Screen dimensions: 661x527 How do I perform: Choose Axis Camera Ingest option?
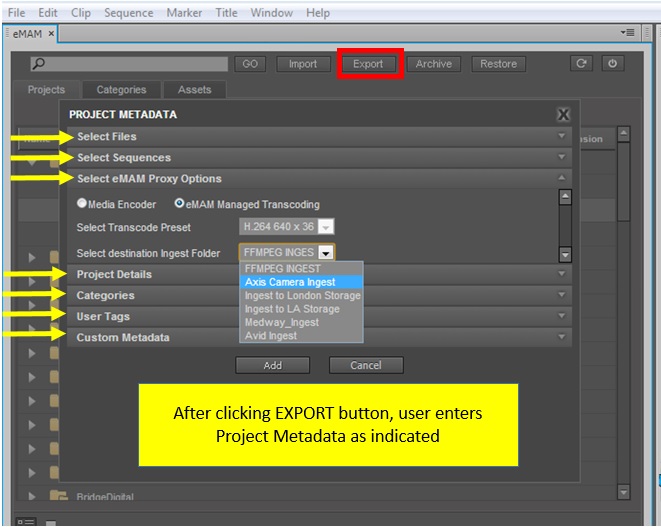(301, 282)
